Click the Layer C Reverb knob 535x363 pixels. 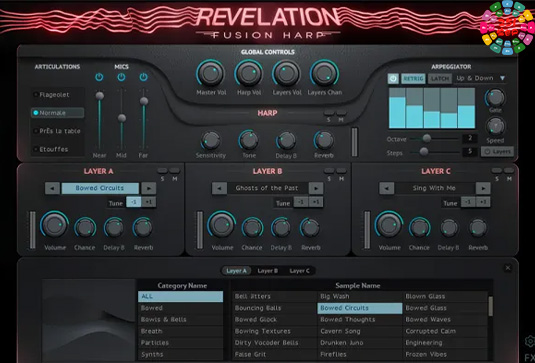click(478, 228)
